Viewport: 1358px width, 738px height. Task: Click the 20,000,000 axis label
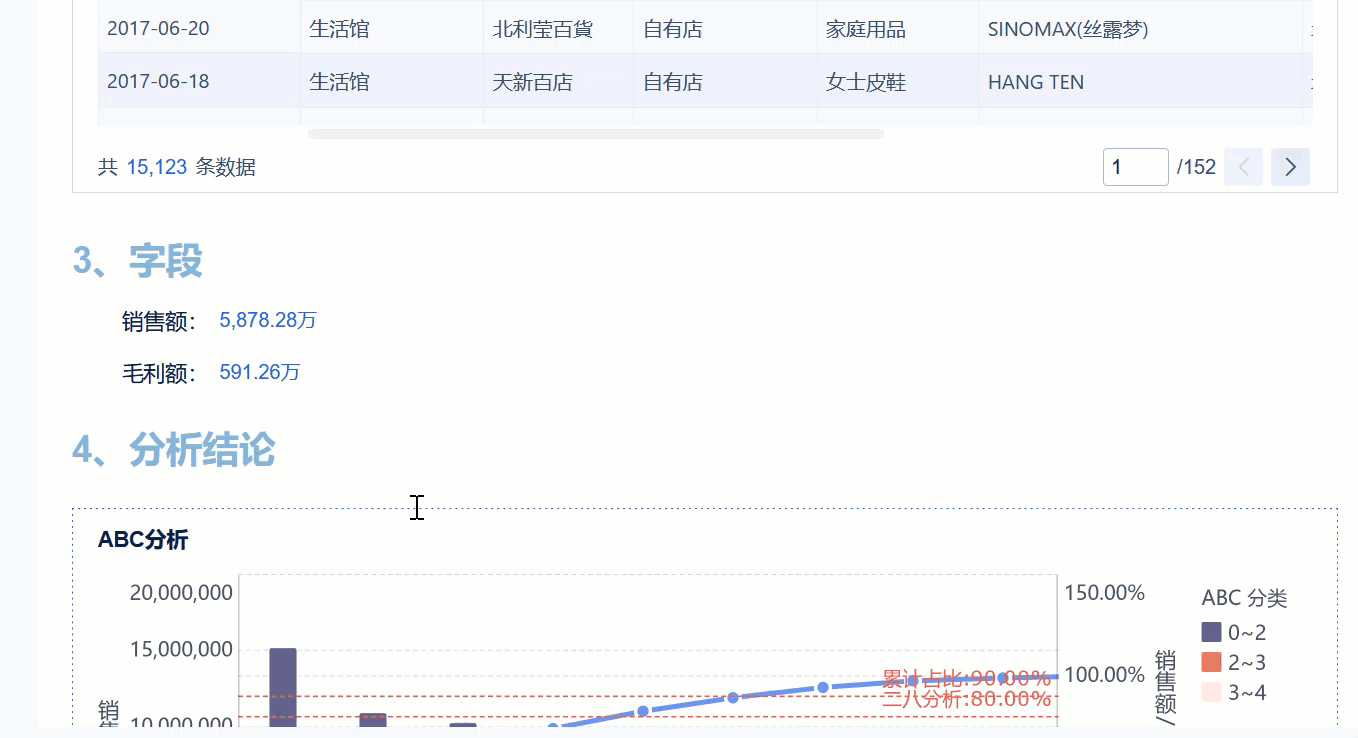181,593
